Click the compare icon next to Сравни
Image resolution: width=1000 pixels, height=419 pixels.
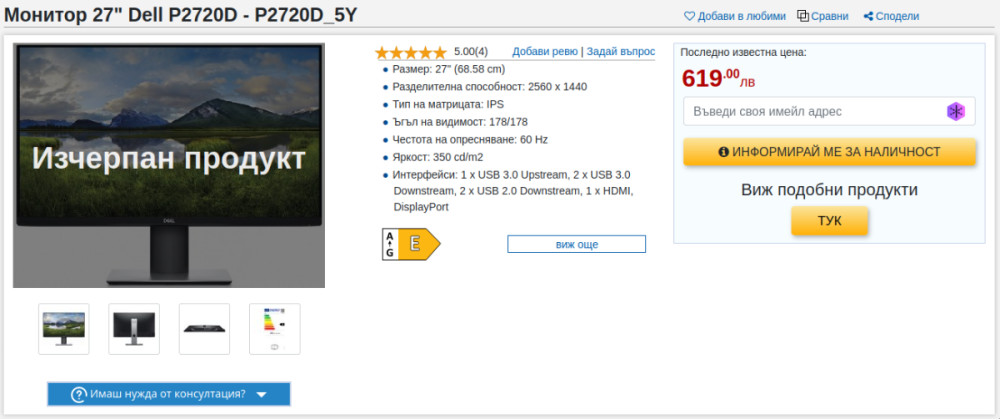click(x=803, y=16)
